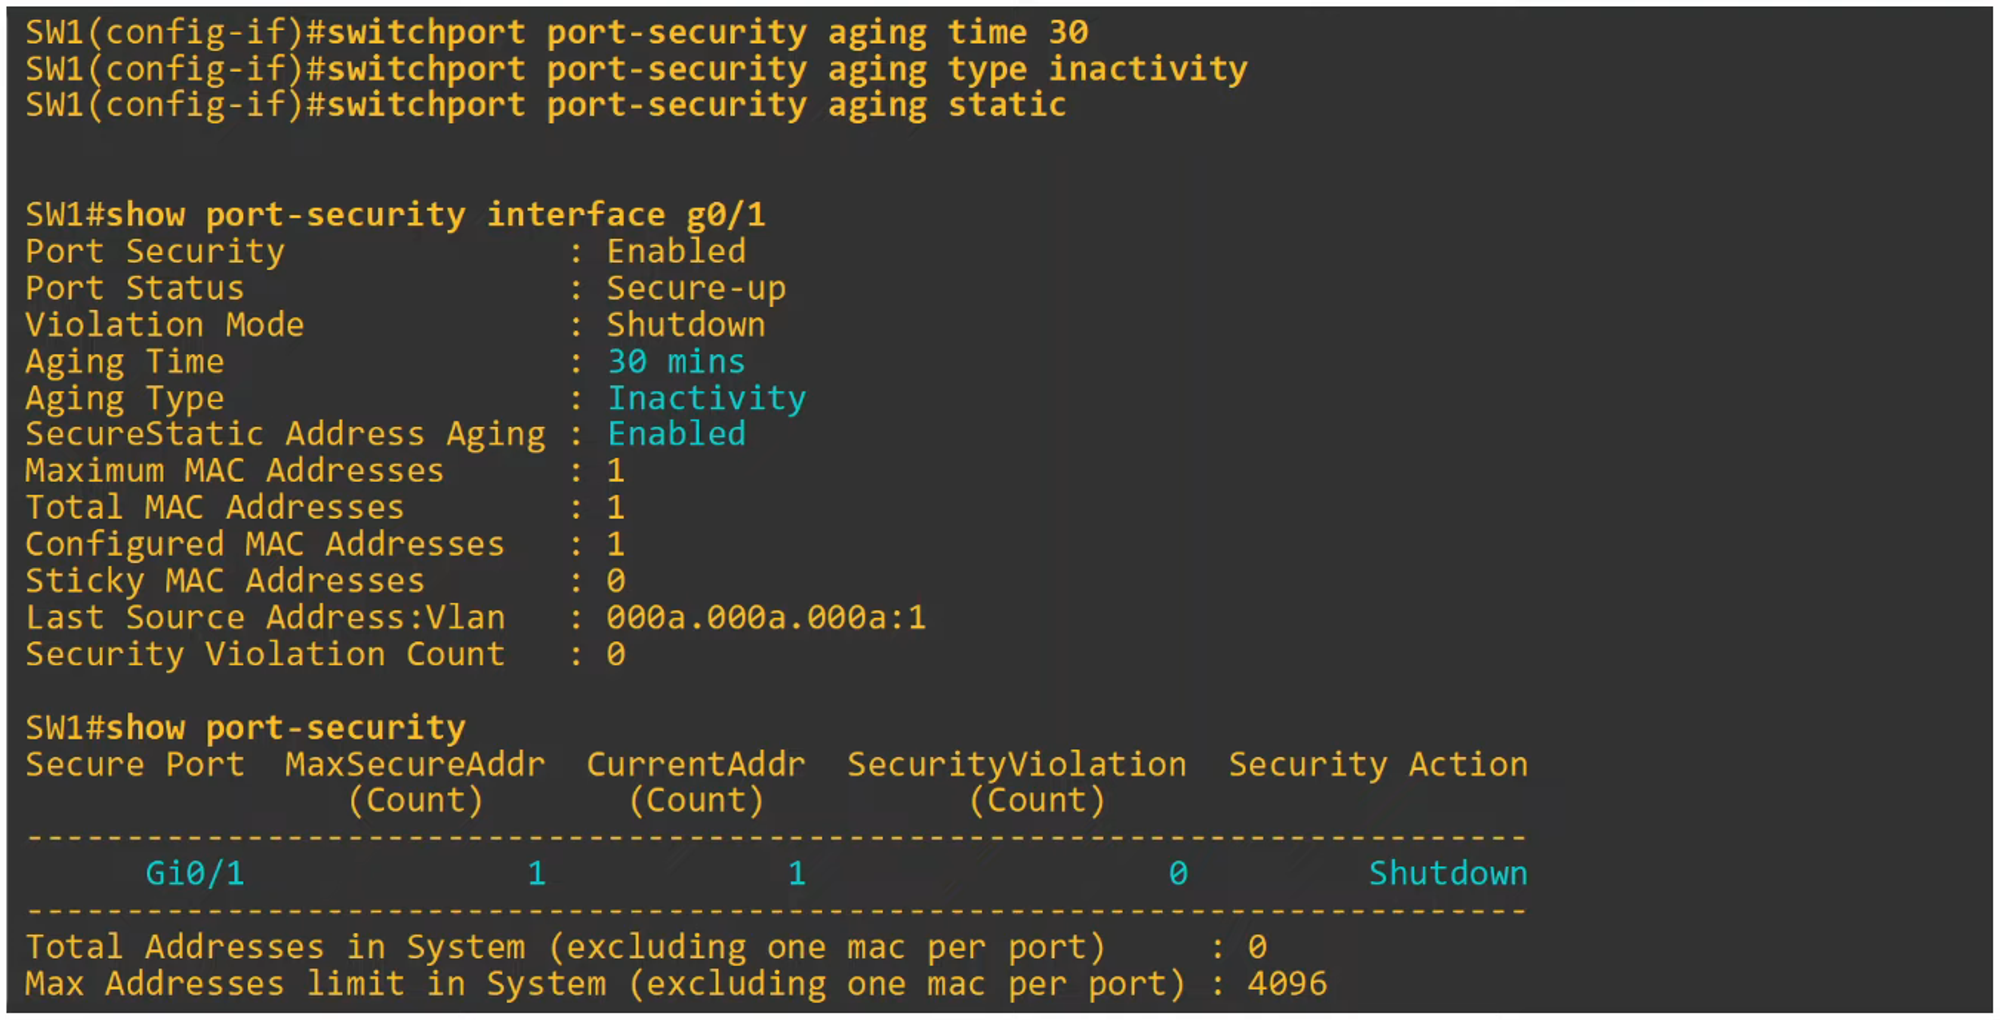
Task: Click the 'Secure-up' port status value
Action: coord(696,288)
